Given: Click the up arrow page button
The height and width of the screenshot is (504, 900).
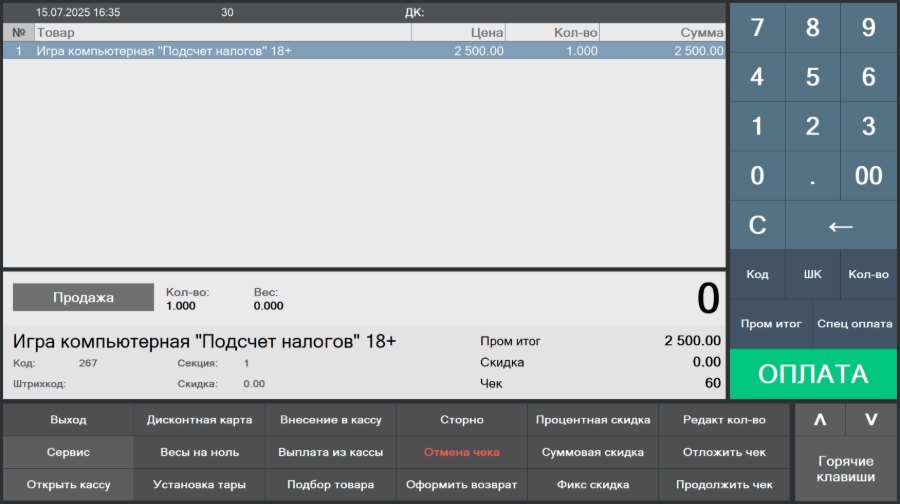Looking at the screenshot, I should [x=820, y=420].
